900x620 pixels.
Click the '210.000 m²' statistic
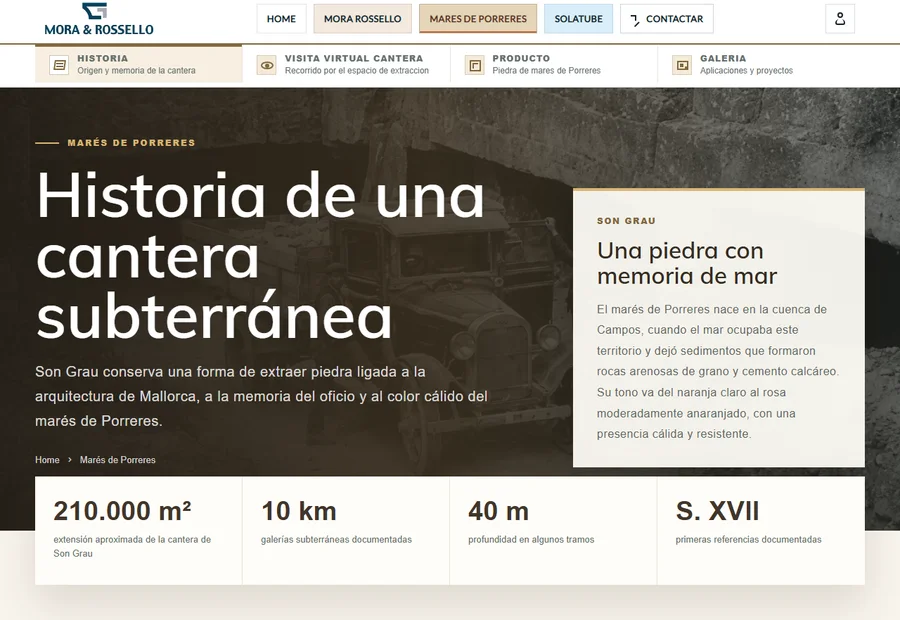(122, 511)
